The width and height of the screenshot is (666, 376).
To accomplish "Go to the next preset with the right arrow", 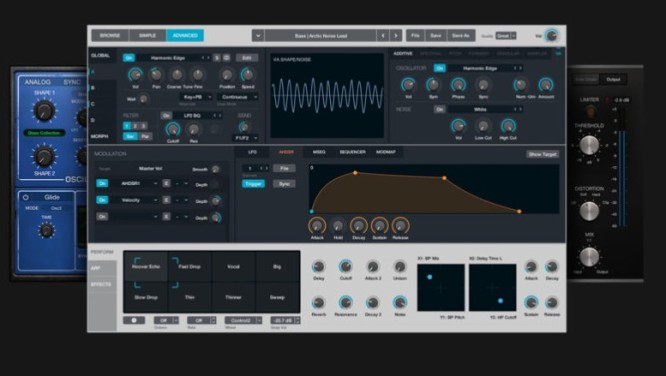I will click(396, 36).
